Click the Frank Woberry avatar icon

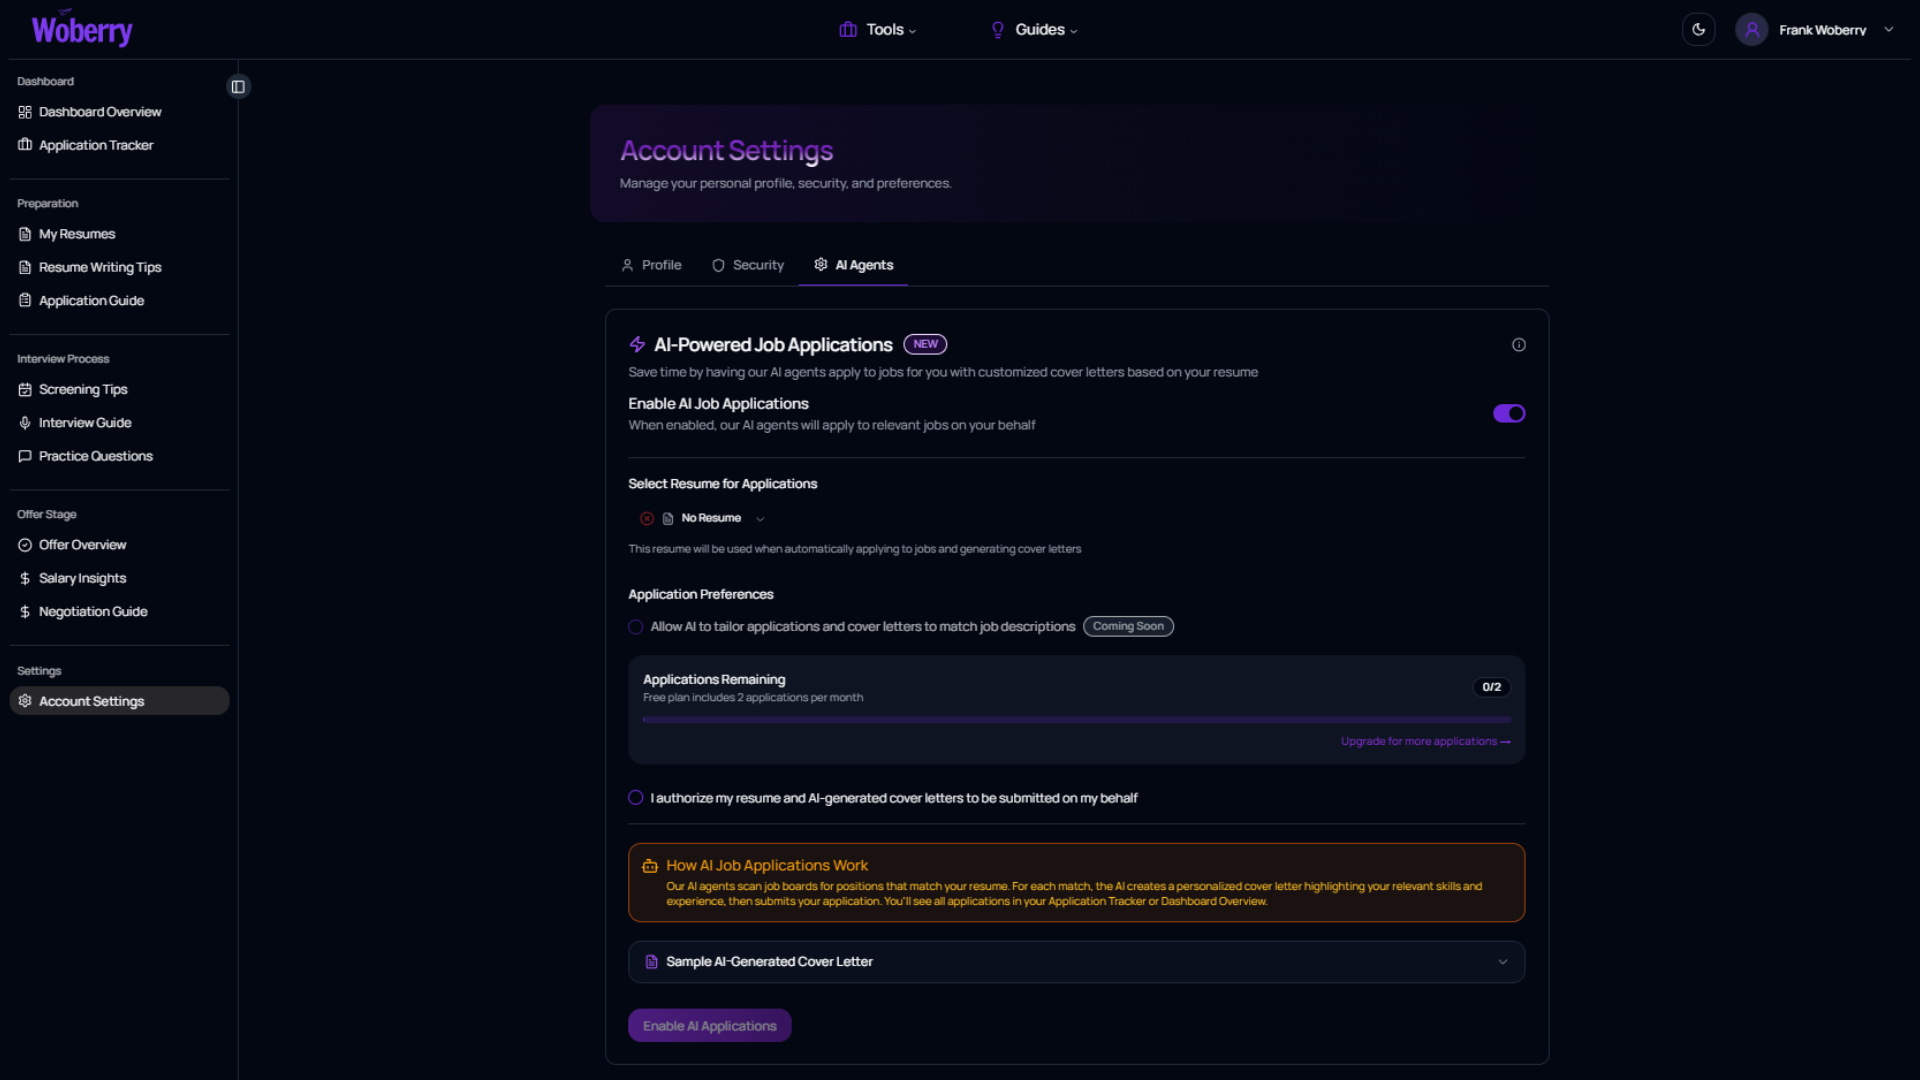(x=1752, y=30)
